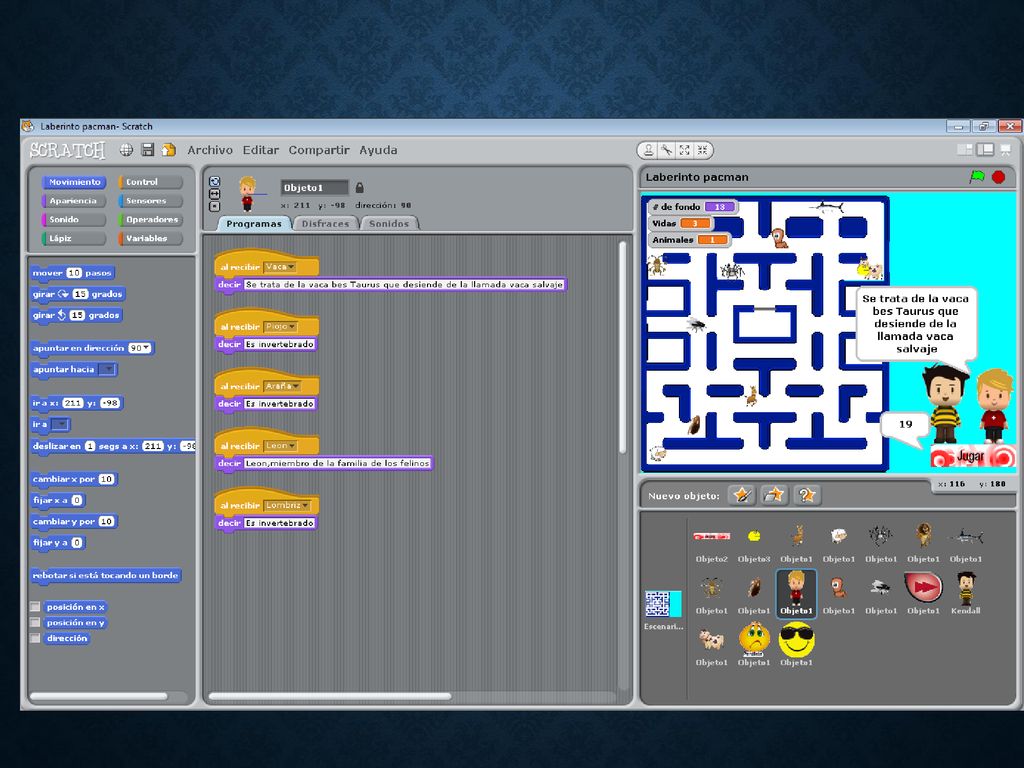Switch to full stage view mode
1024x768 pixels.
(x=985, y=150)
